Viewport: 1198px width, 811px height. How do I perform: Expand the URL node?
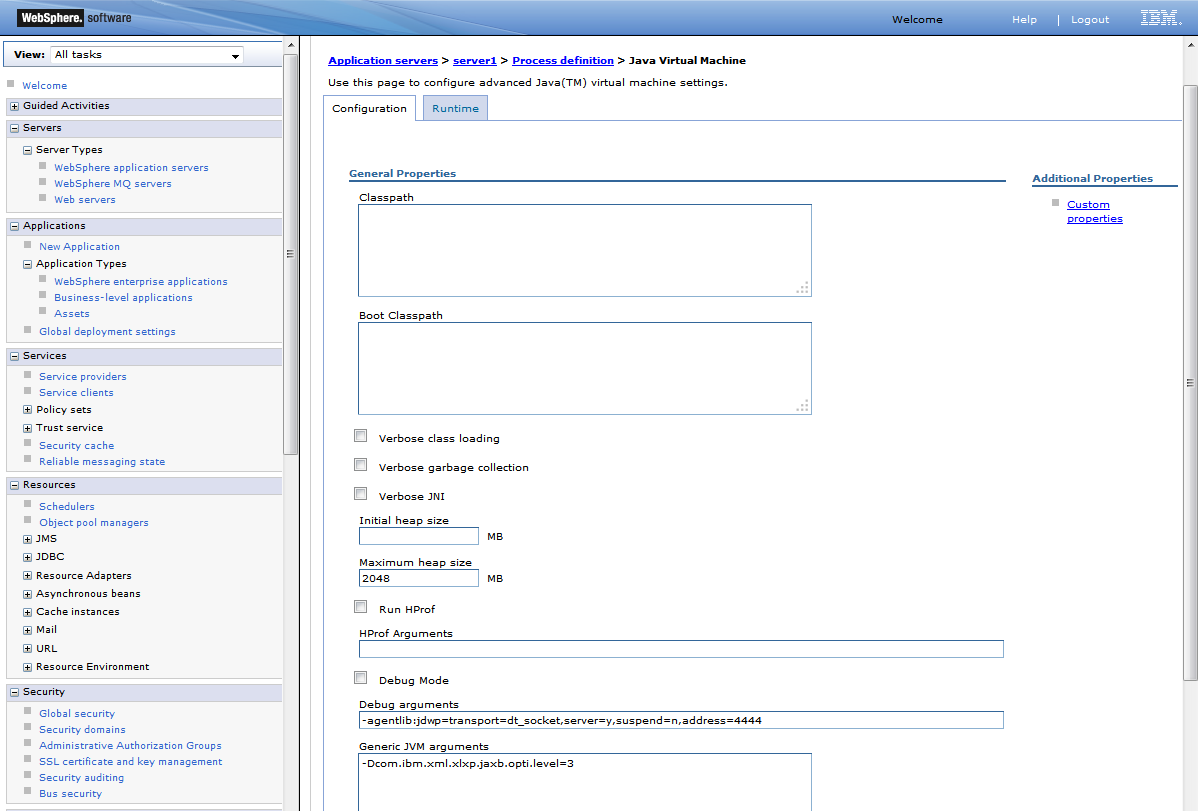pos(28,649)
